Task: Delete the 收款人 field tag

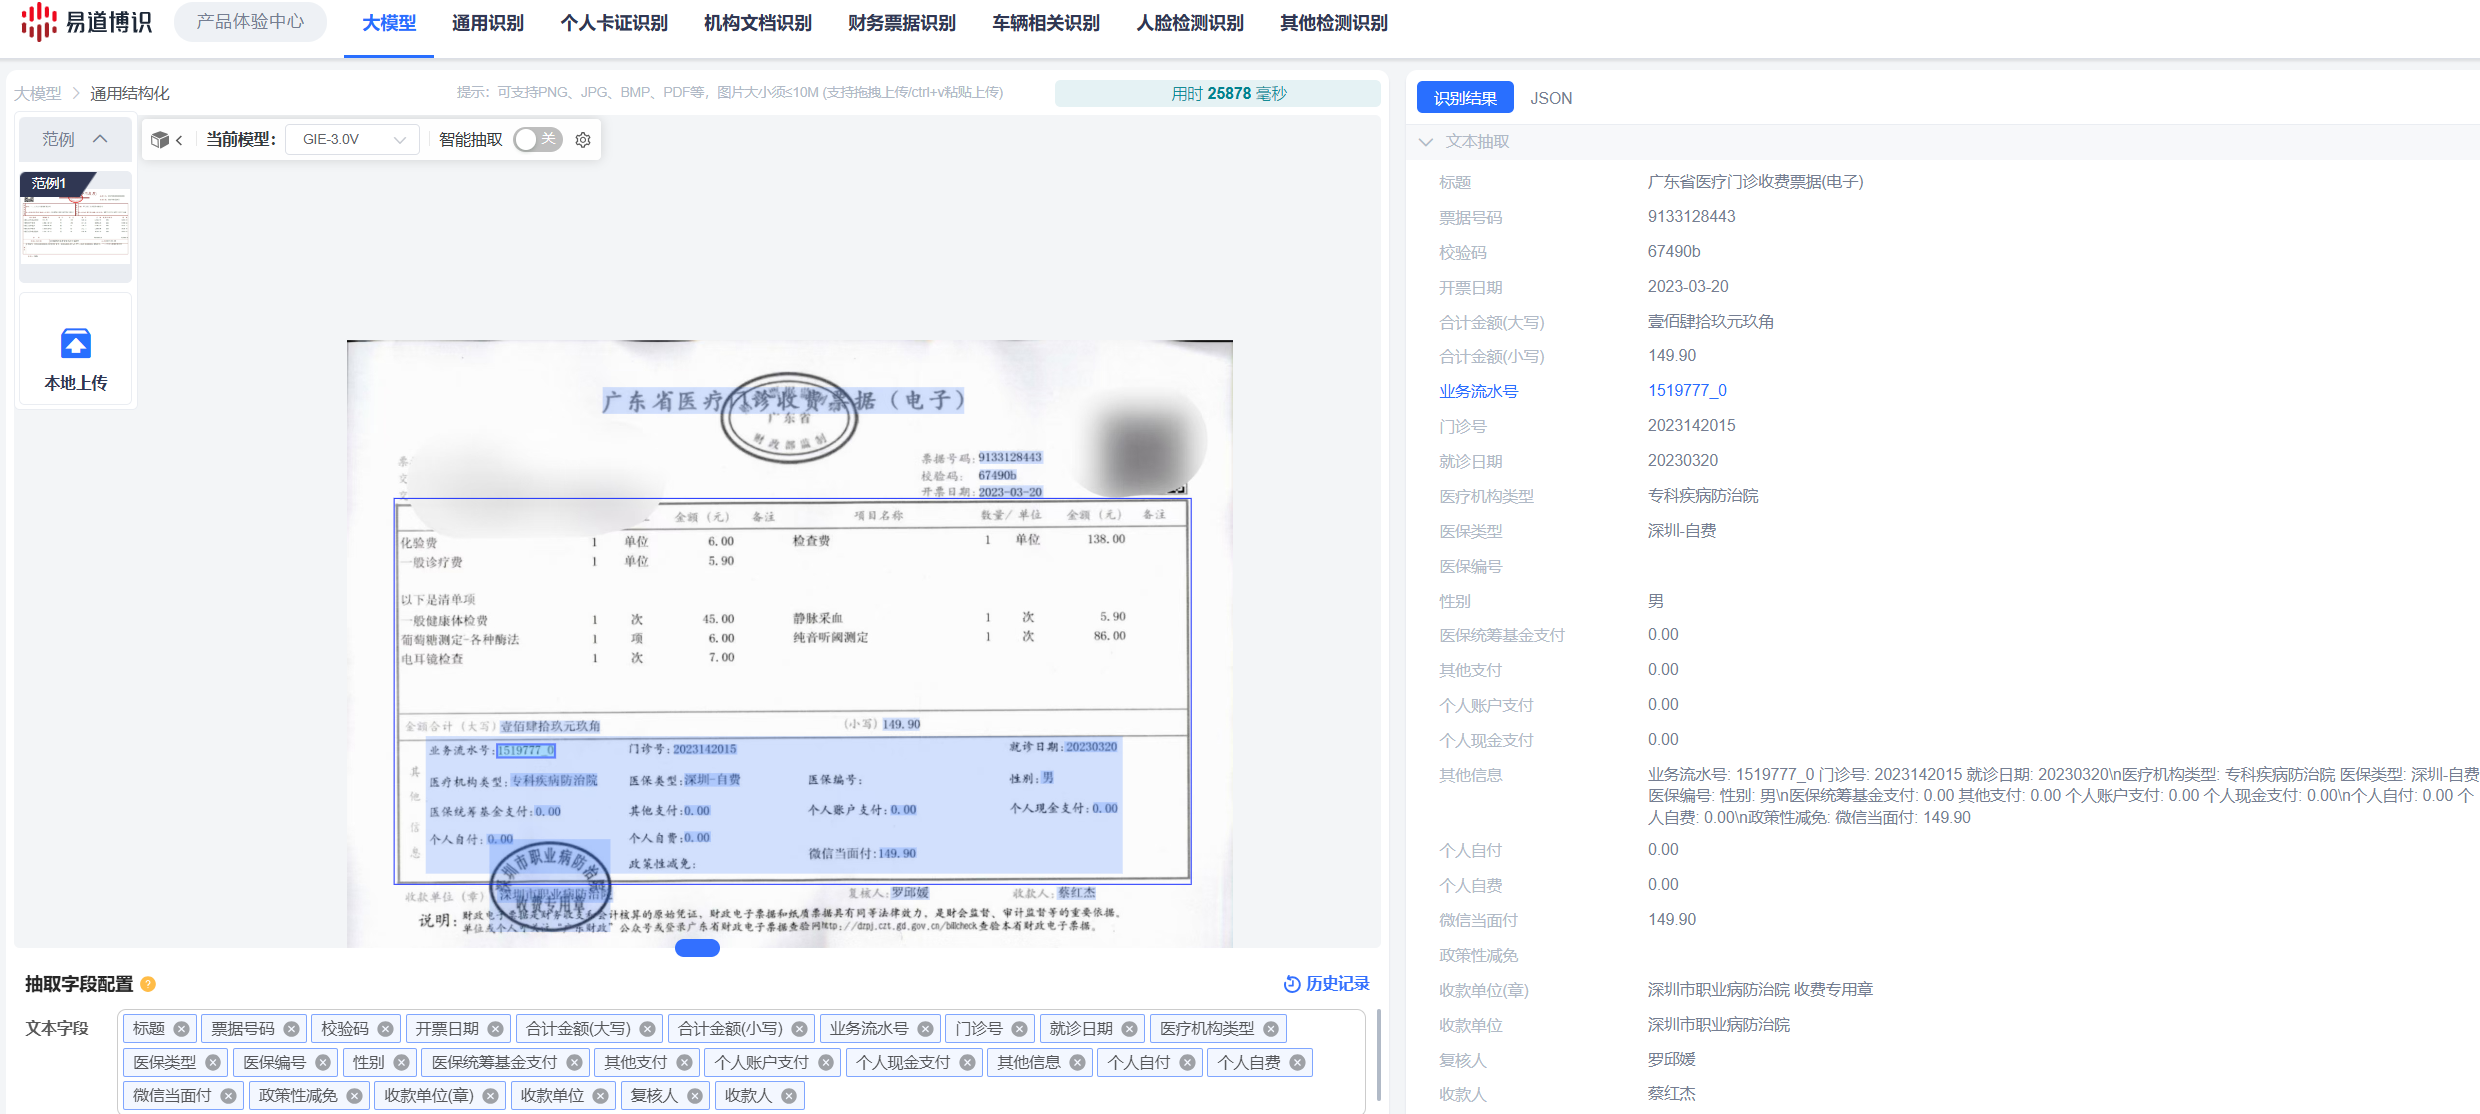Action: coord(789,1096)
